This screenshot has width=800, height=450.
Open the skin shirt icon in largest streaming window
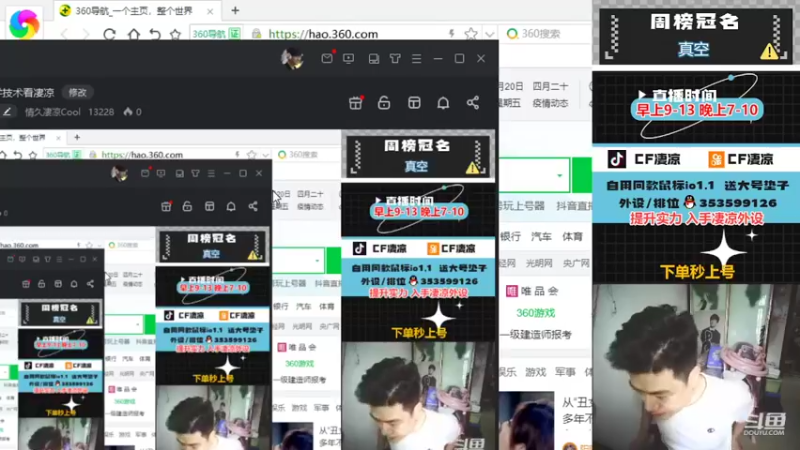(395, 59)
